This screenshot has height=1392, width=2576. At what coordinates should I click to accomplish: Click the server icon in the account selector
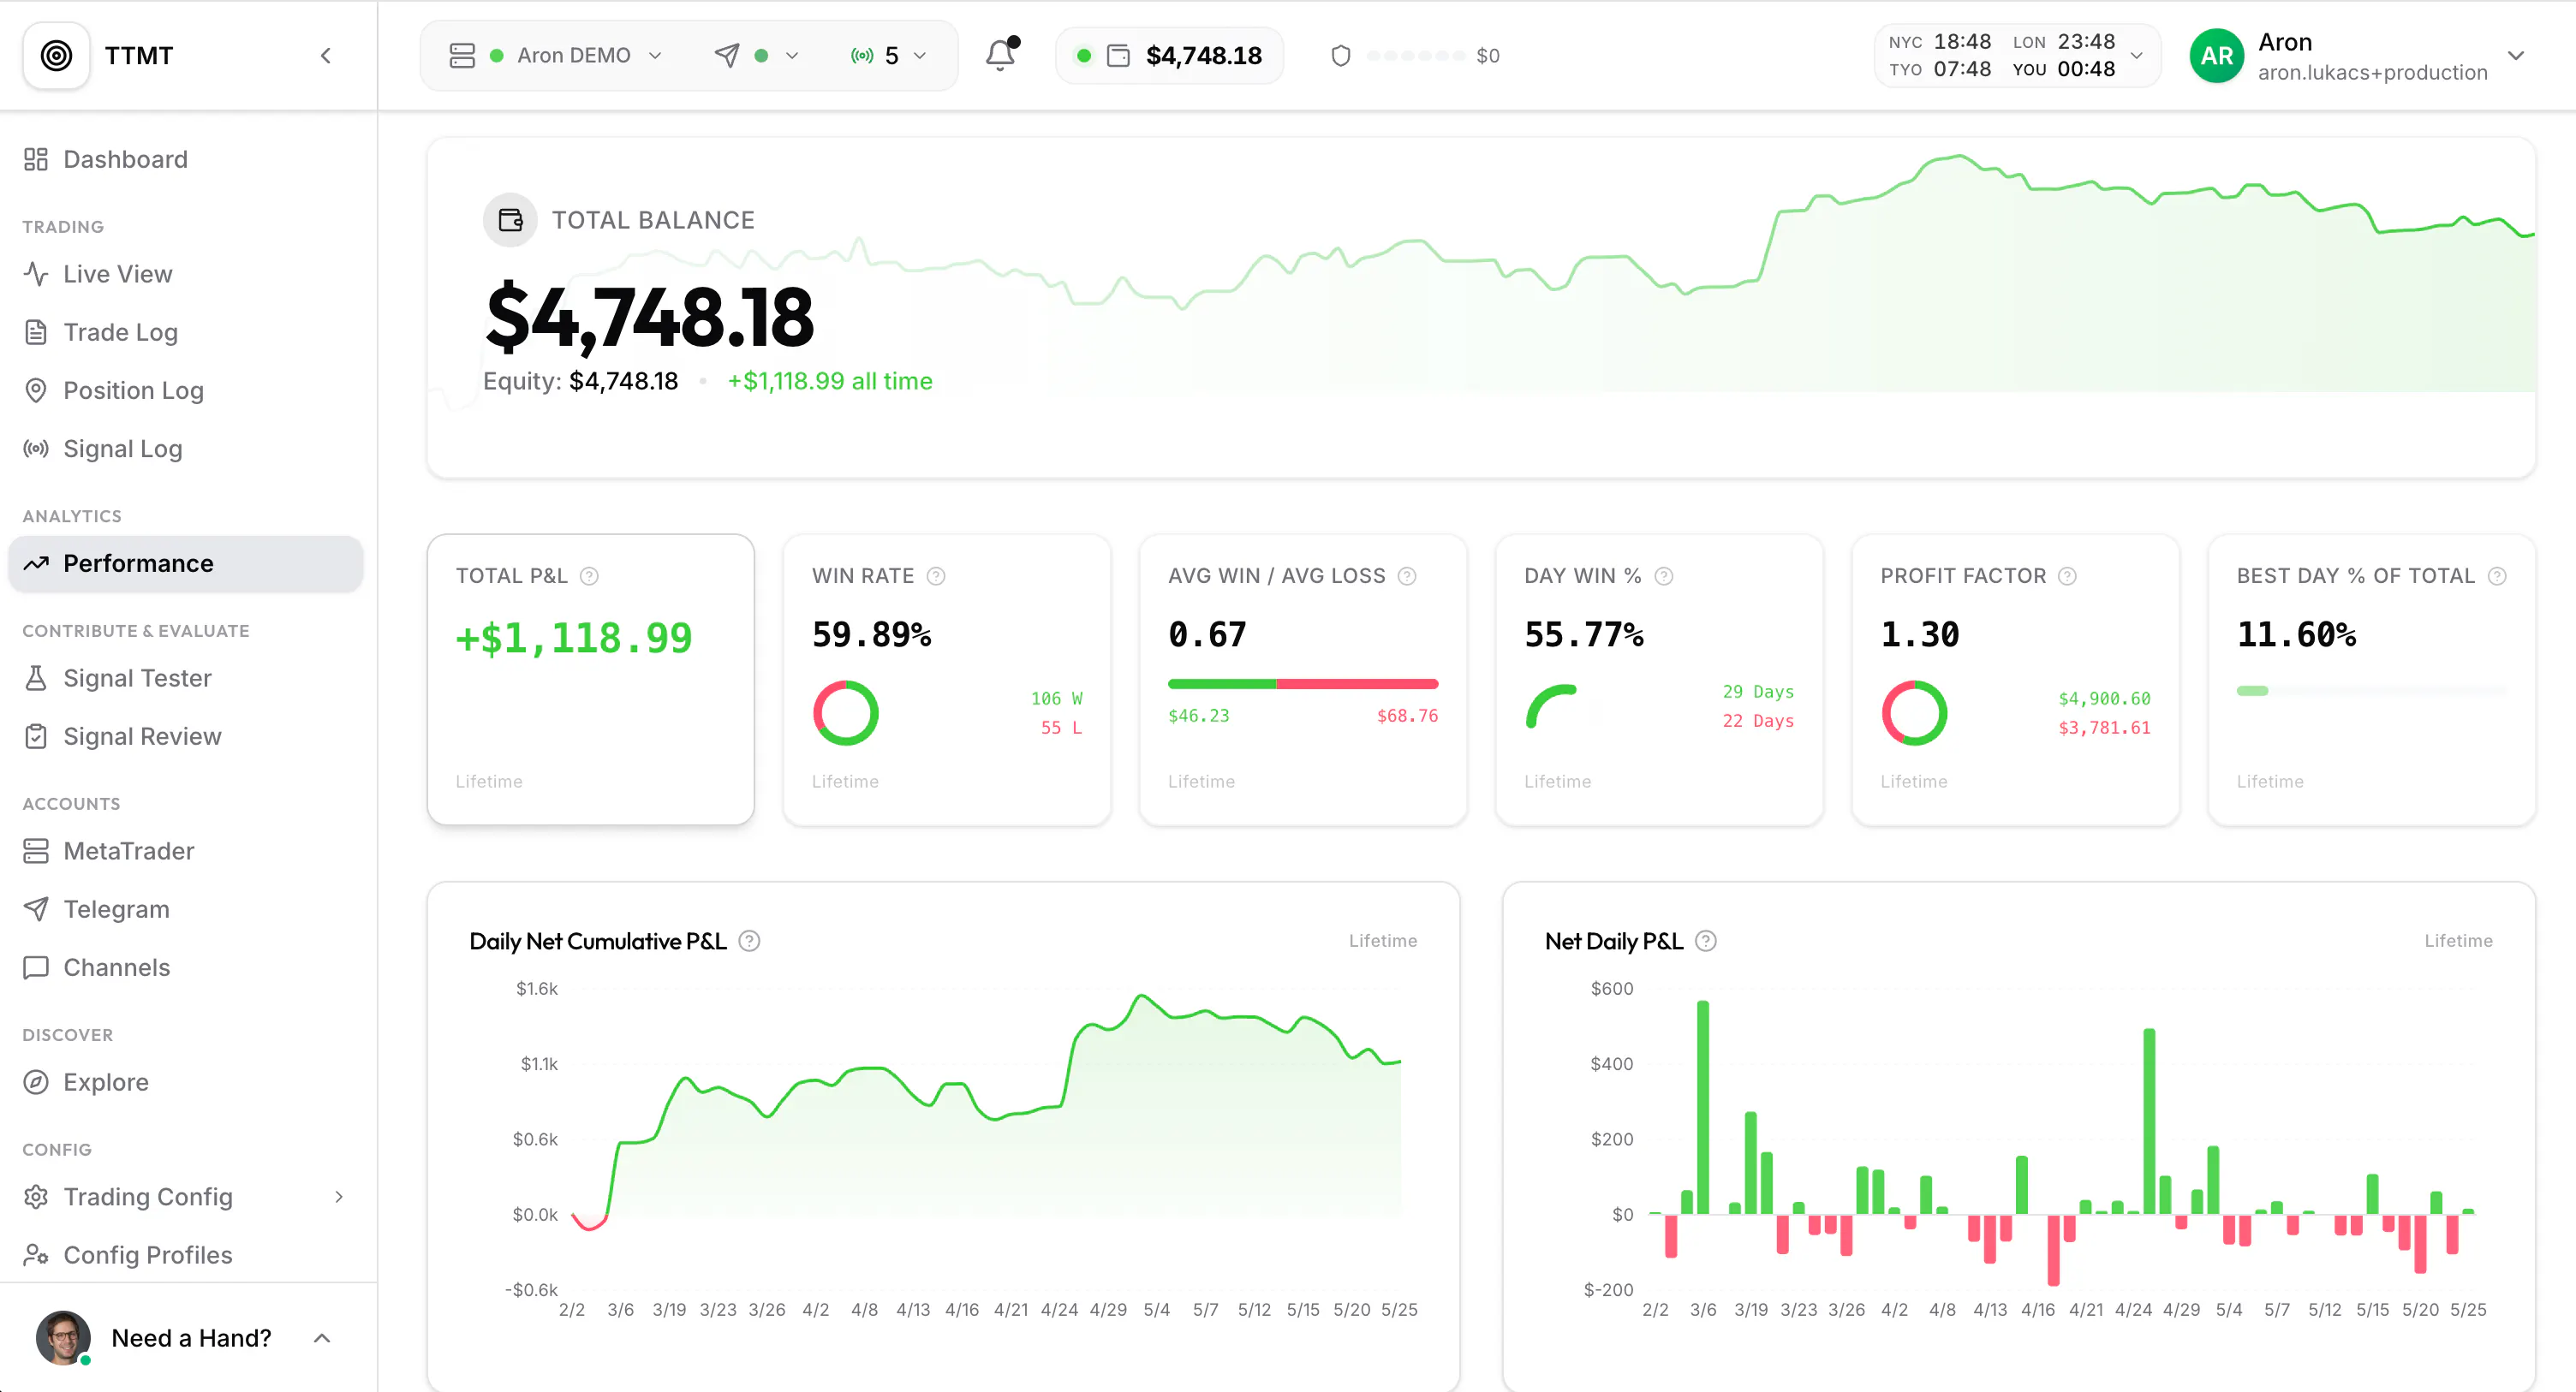tap(462, 56)
